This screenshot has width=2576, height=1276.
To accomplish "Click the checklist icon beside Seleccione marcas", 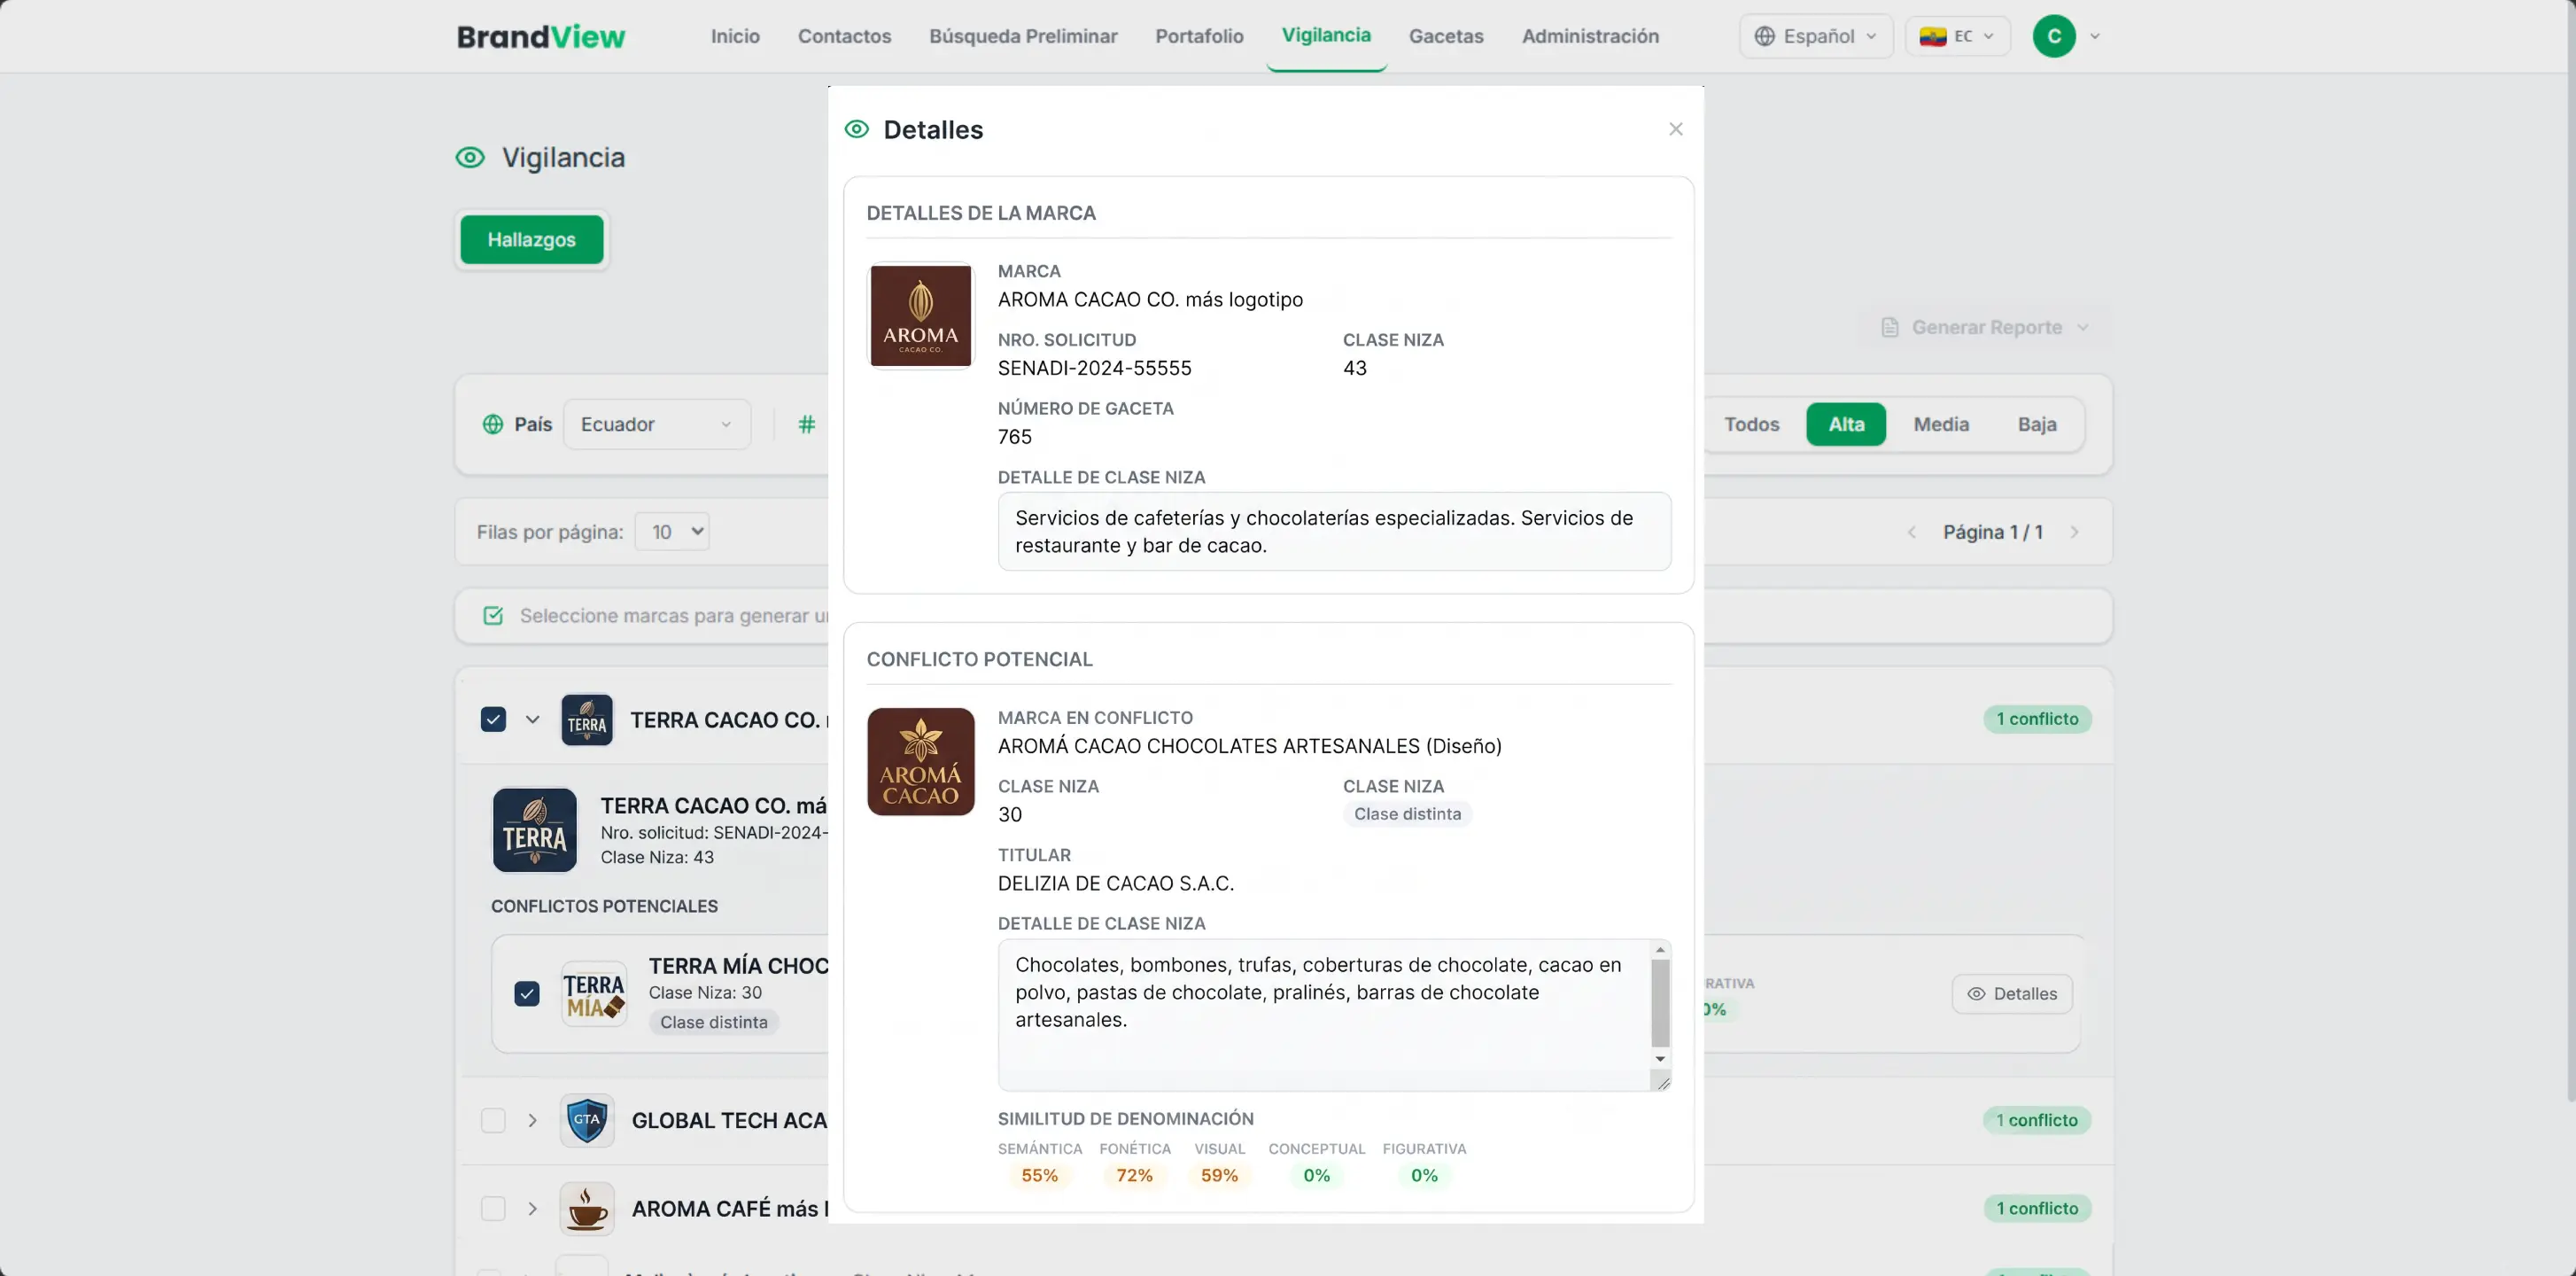I will coord(493,615).
